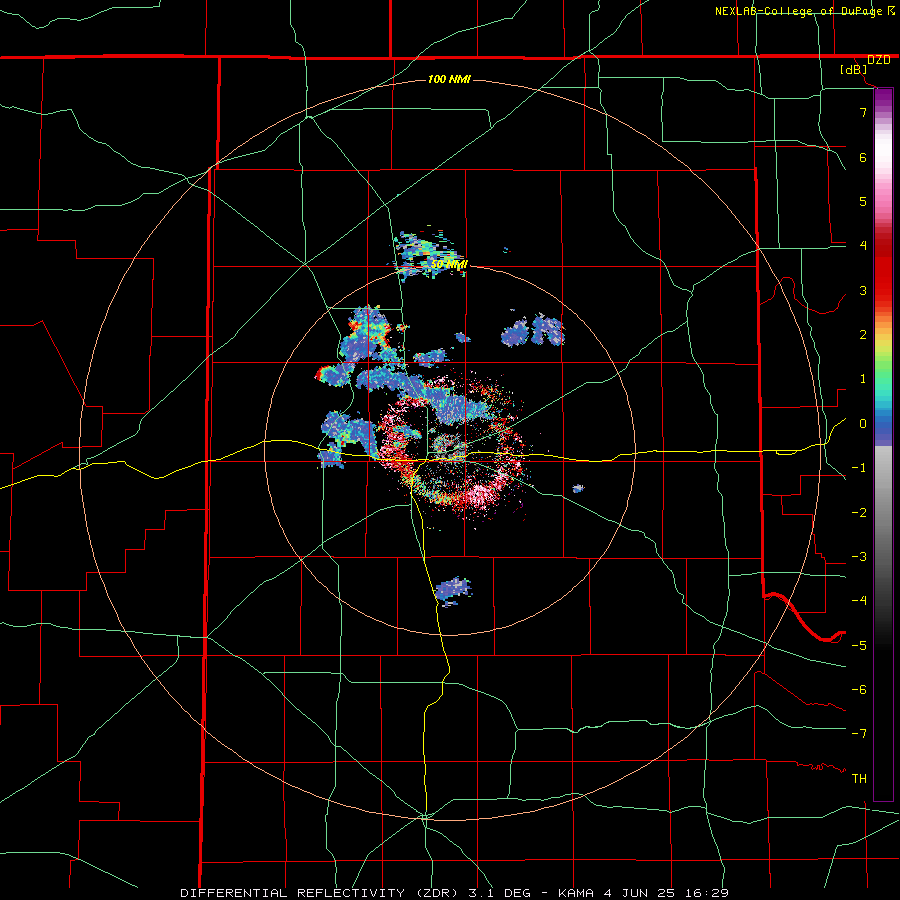Screen dimensions: 900x900
Task: Select the legend value "1"
Action: coord(863,379)
